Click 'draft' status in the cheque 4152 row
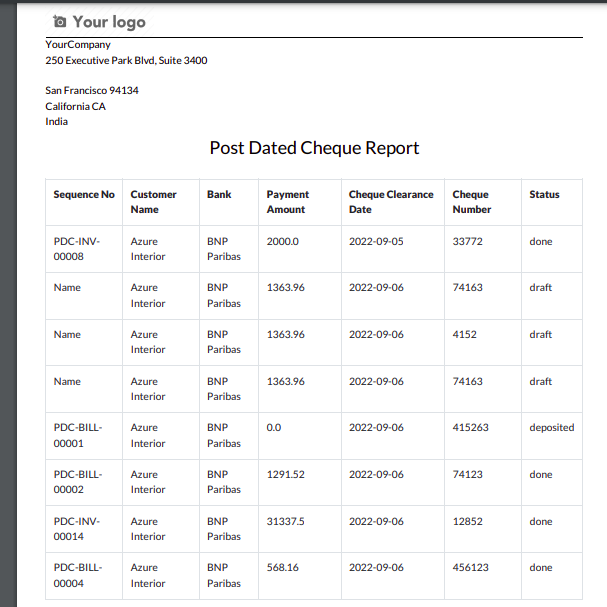 pos(540,334)
